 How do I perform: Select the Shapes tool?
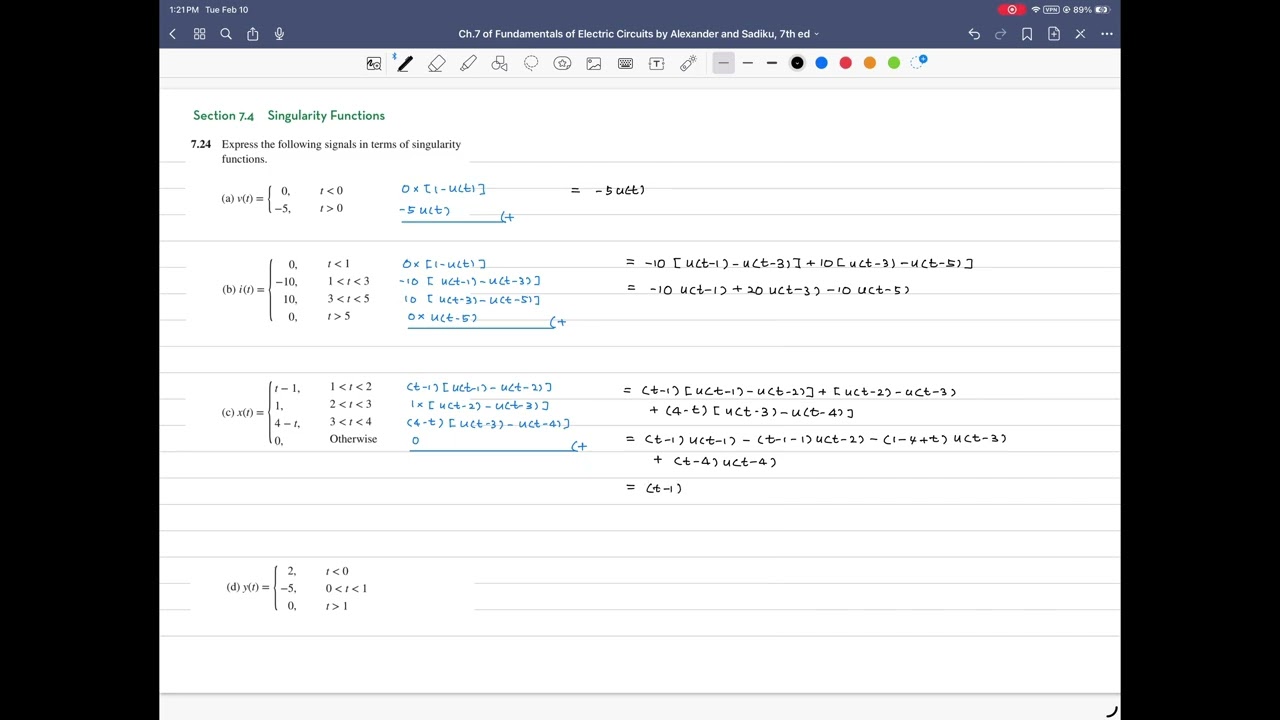coord(500,63)
